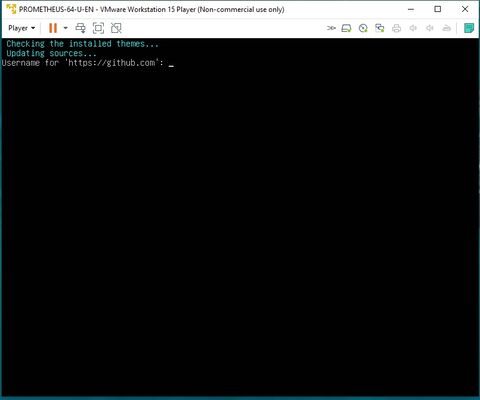The width and height of the screenshot is (480, 400).
Task: Open the hard disk device icon
Action: 346,28
